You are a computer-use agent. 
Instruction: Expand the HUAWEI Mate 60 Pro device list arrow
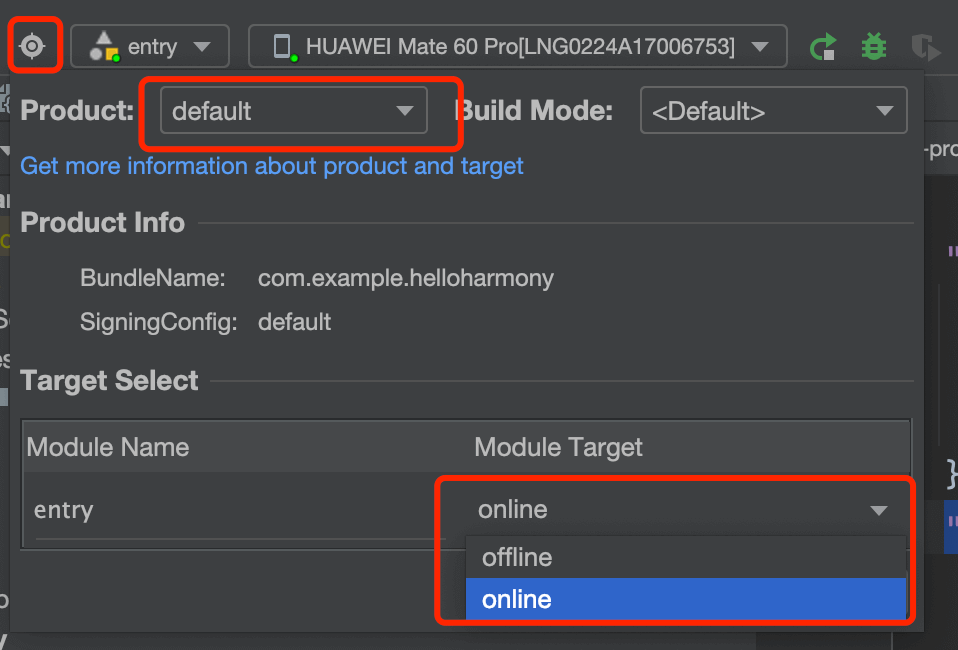click(760, 47)
